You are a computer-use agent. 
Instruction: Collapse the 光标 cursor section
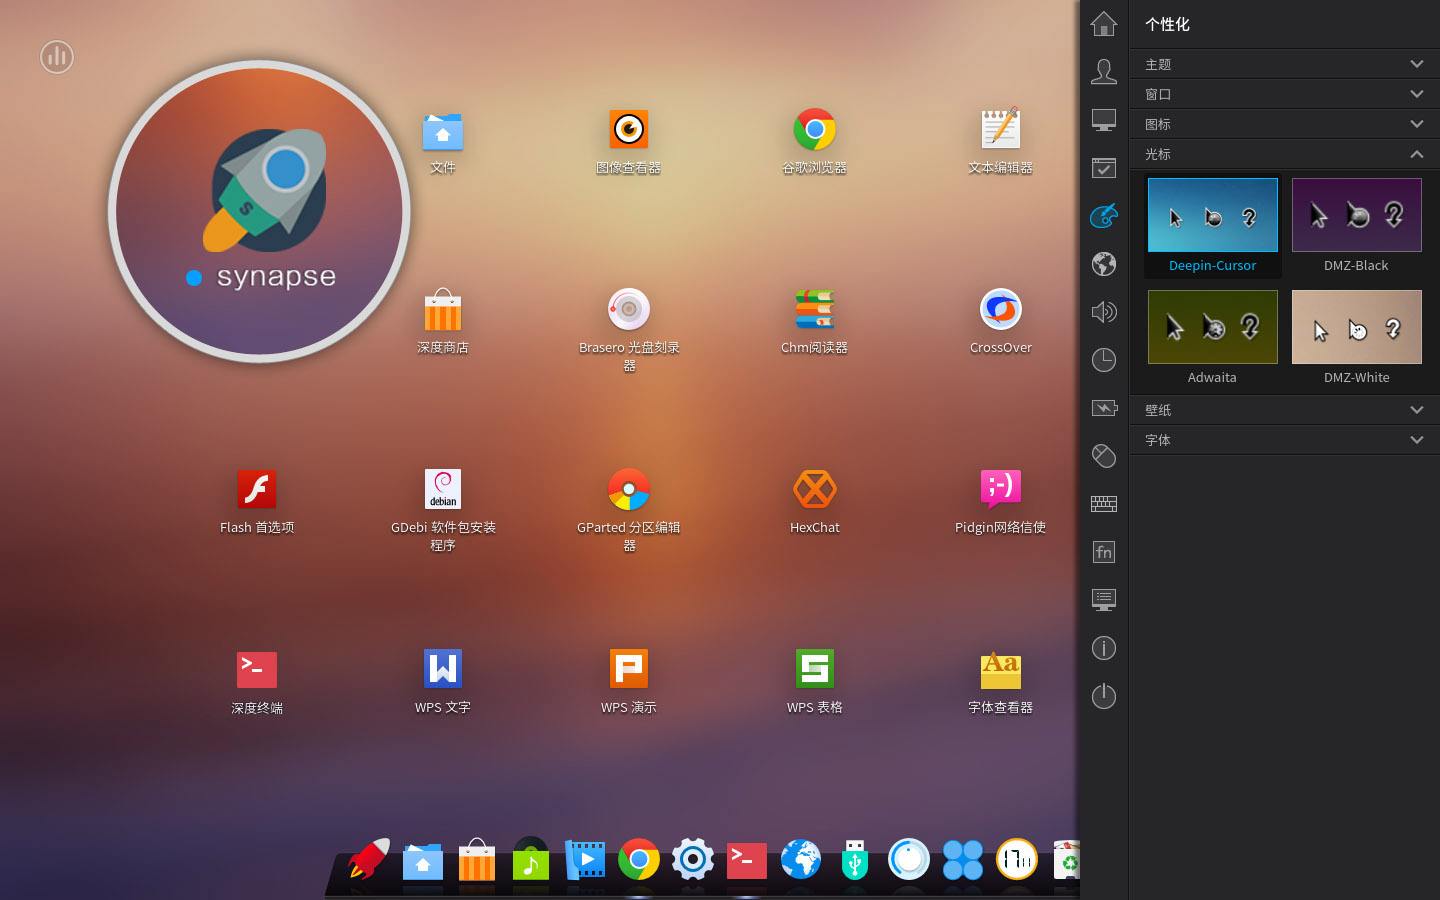click(x=1284, y=154)
